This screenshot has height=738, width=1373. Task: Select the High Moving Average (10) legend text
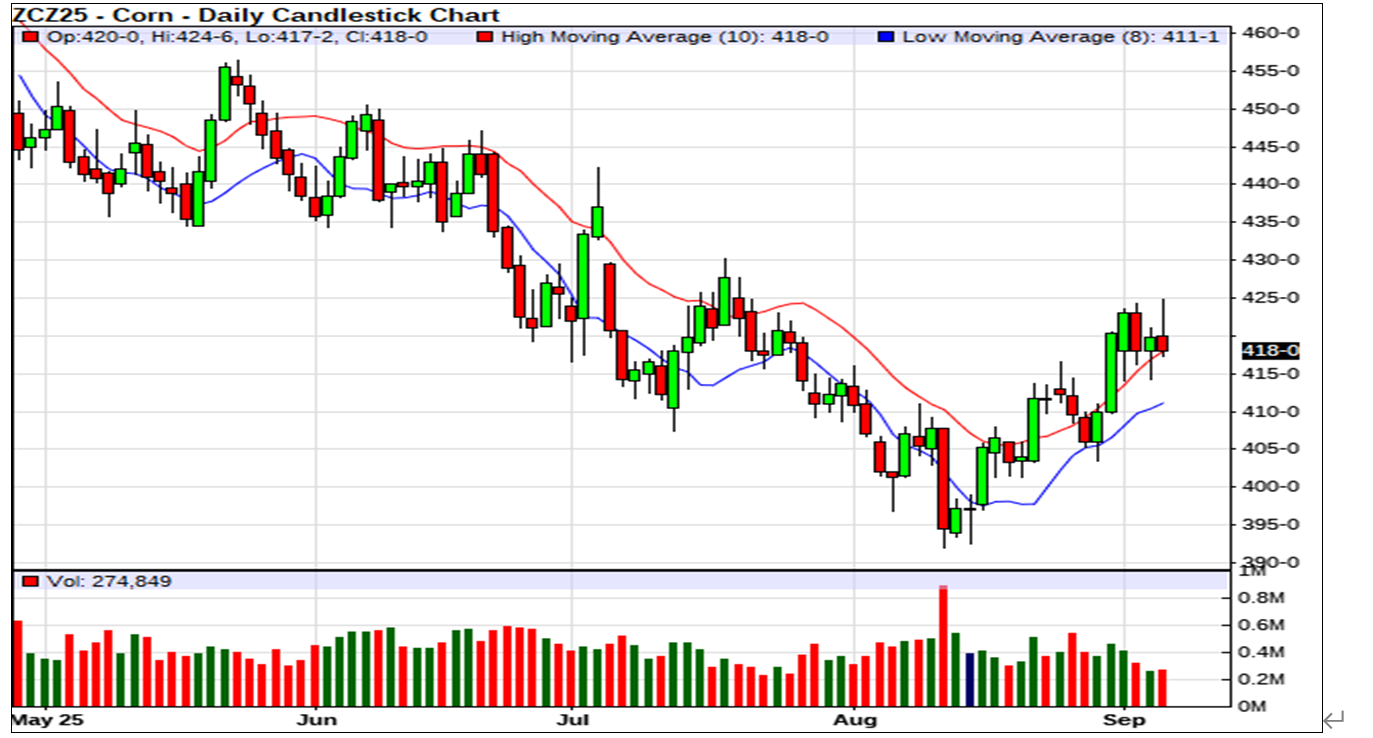pos(664,37)
